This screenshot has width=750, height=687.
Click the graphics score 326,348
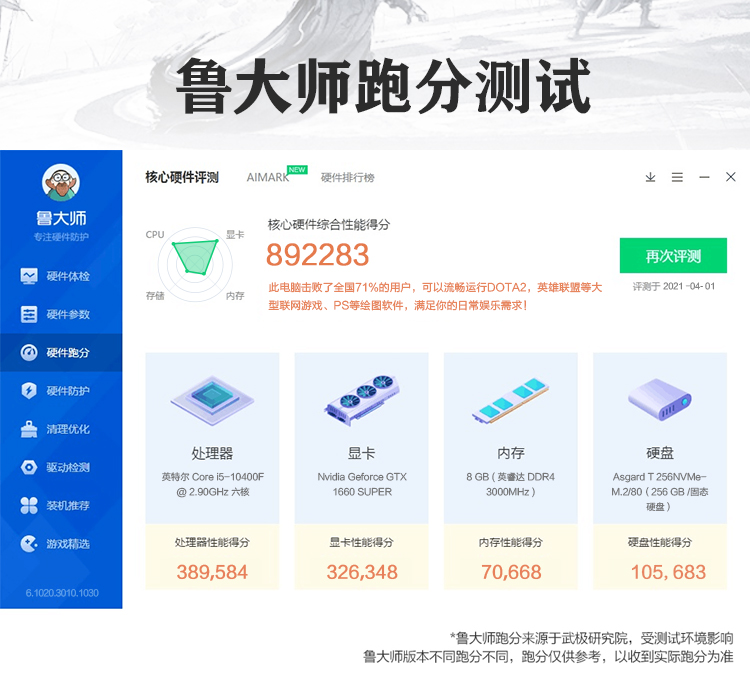tap(362, 572)
